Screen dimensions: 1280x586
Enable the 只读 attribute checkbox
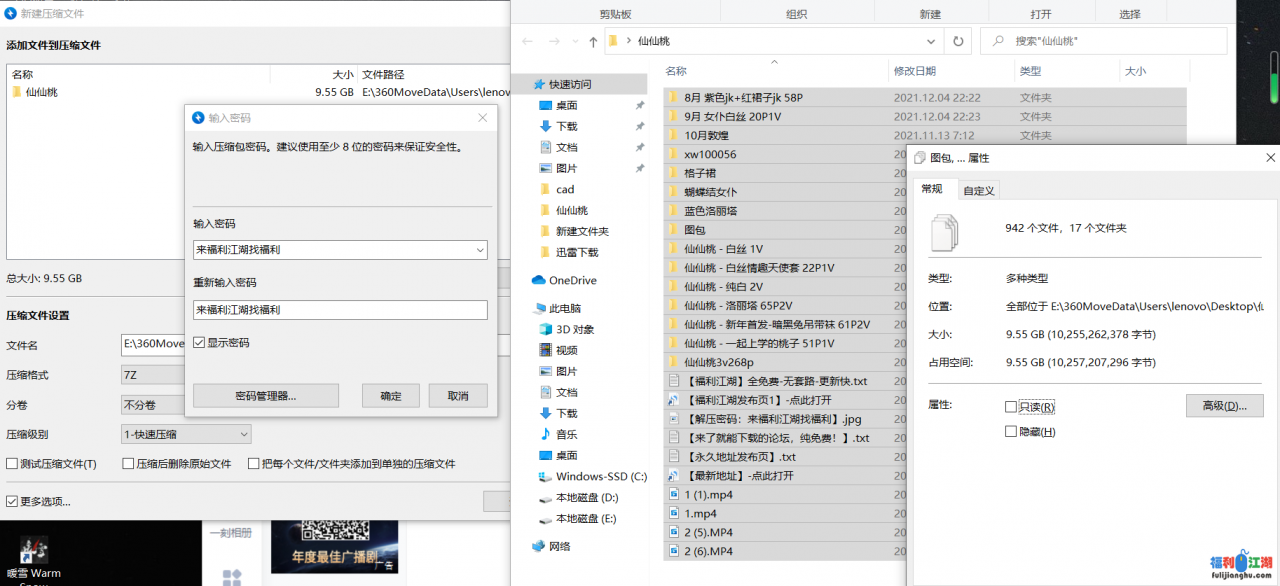coord(1011,407)
